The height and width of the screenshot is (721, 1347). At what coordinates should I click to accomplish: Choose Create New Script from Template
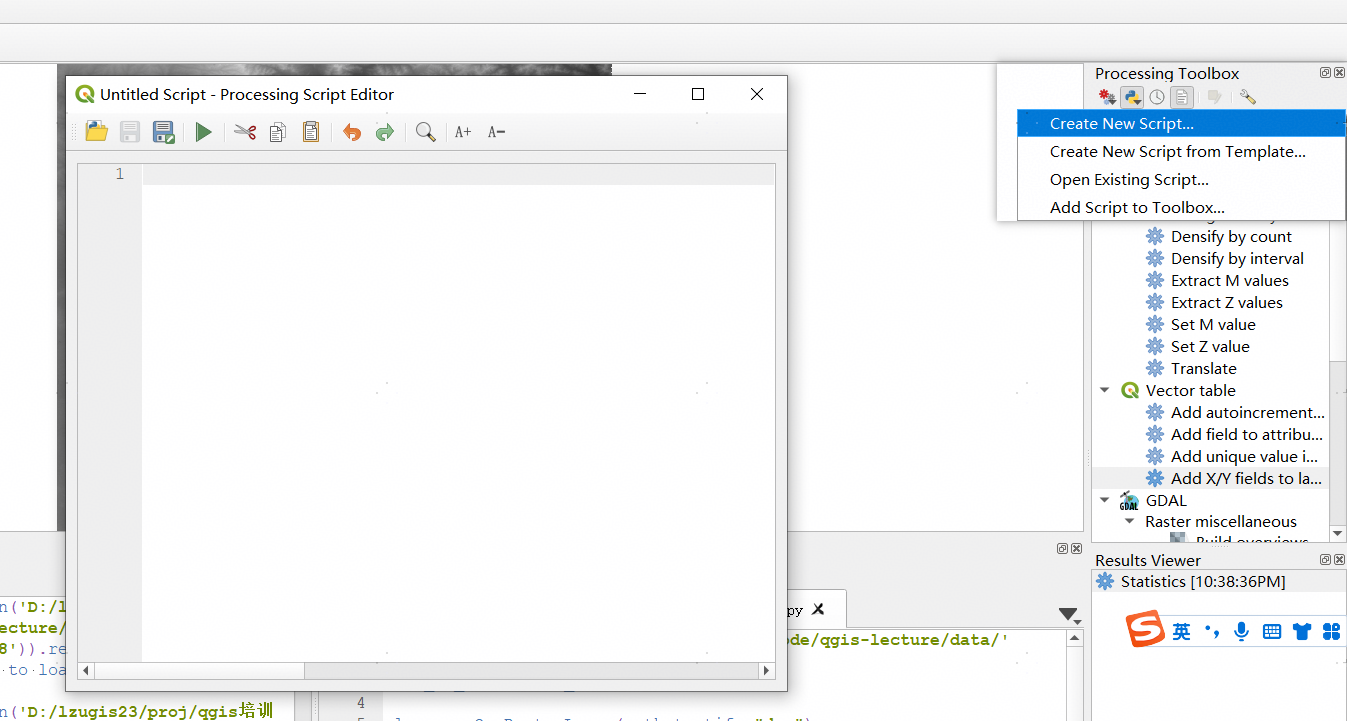[x=1160, y=151]
